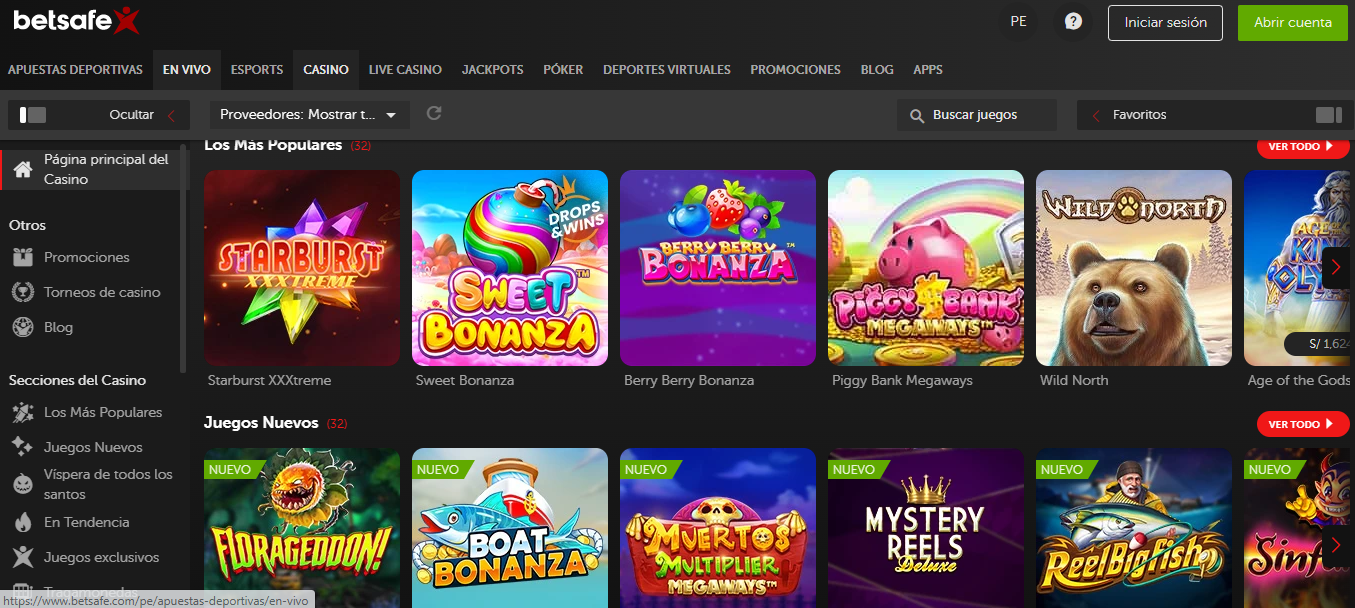Switch to the LIVE CASINO tab
The width and height of the screenshot is (1355, 608).
pyautogui.click(x=404, y=69)
